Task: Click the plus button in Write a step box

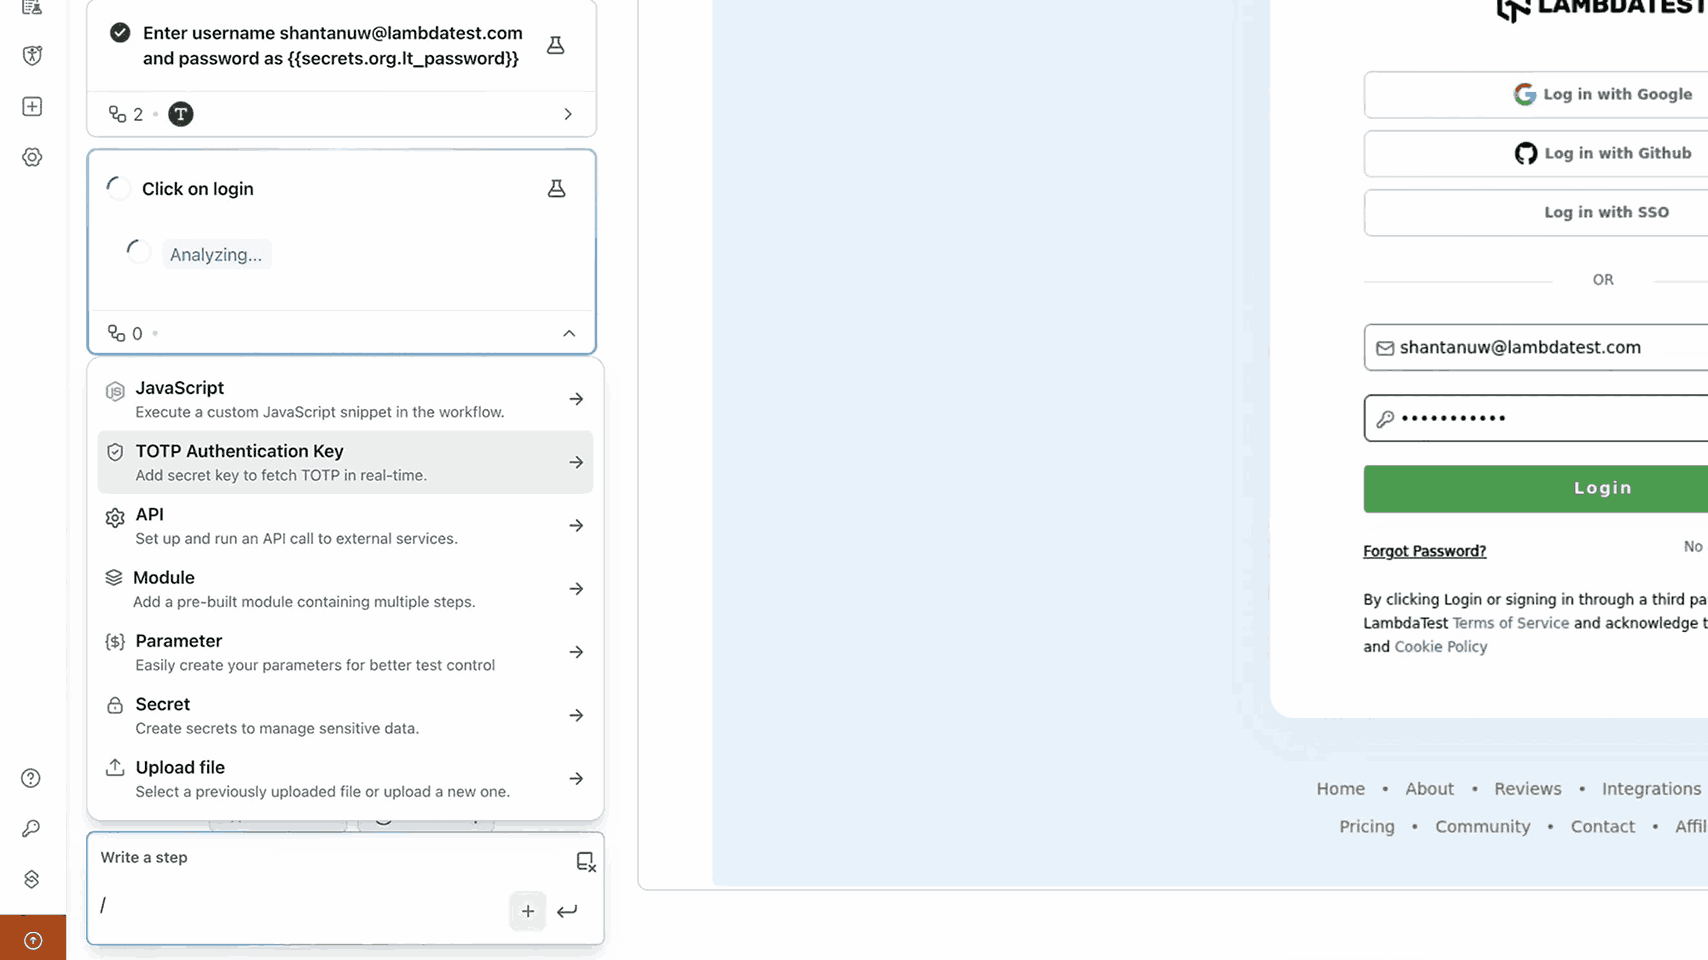Action: pos(528,911)
